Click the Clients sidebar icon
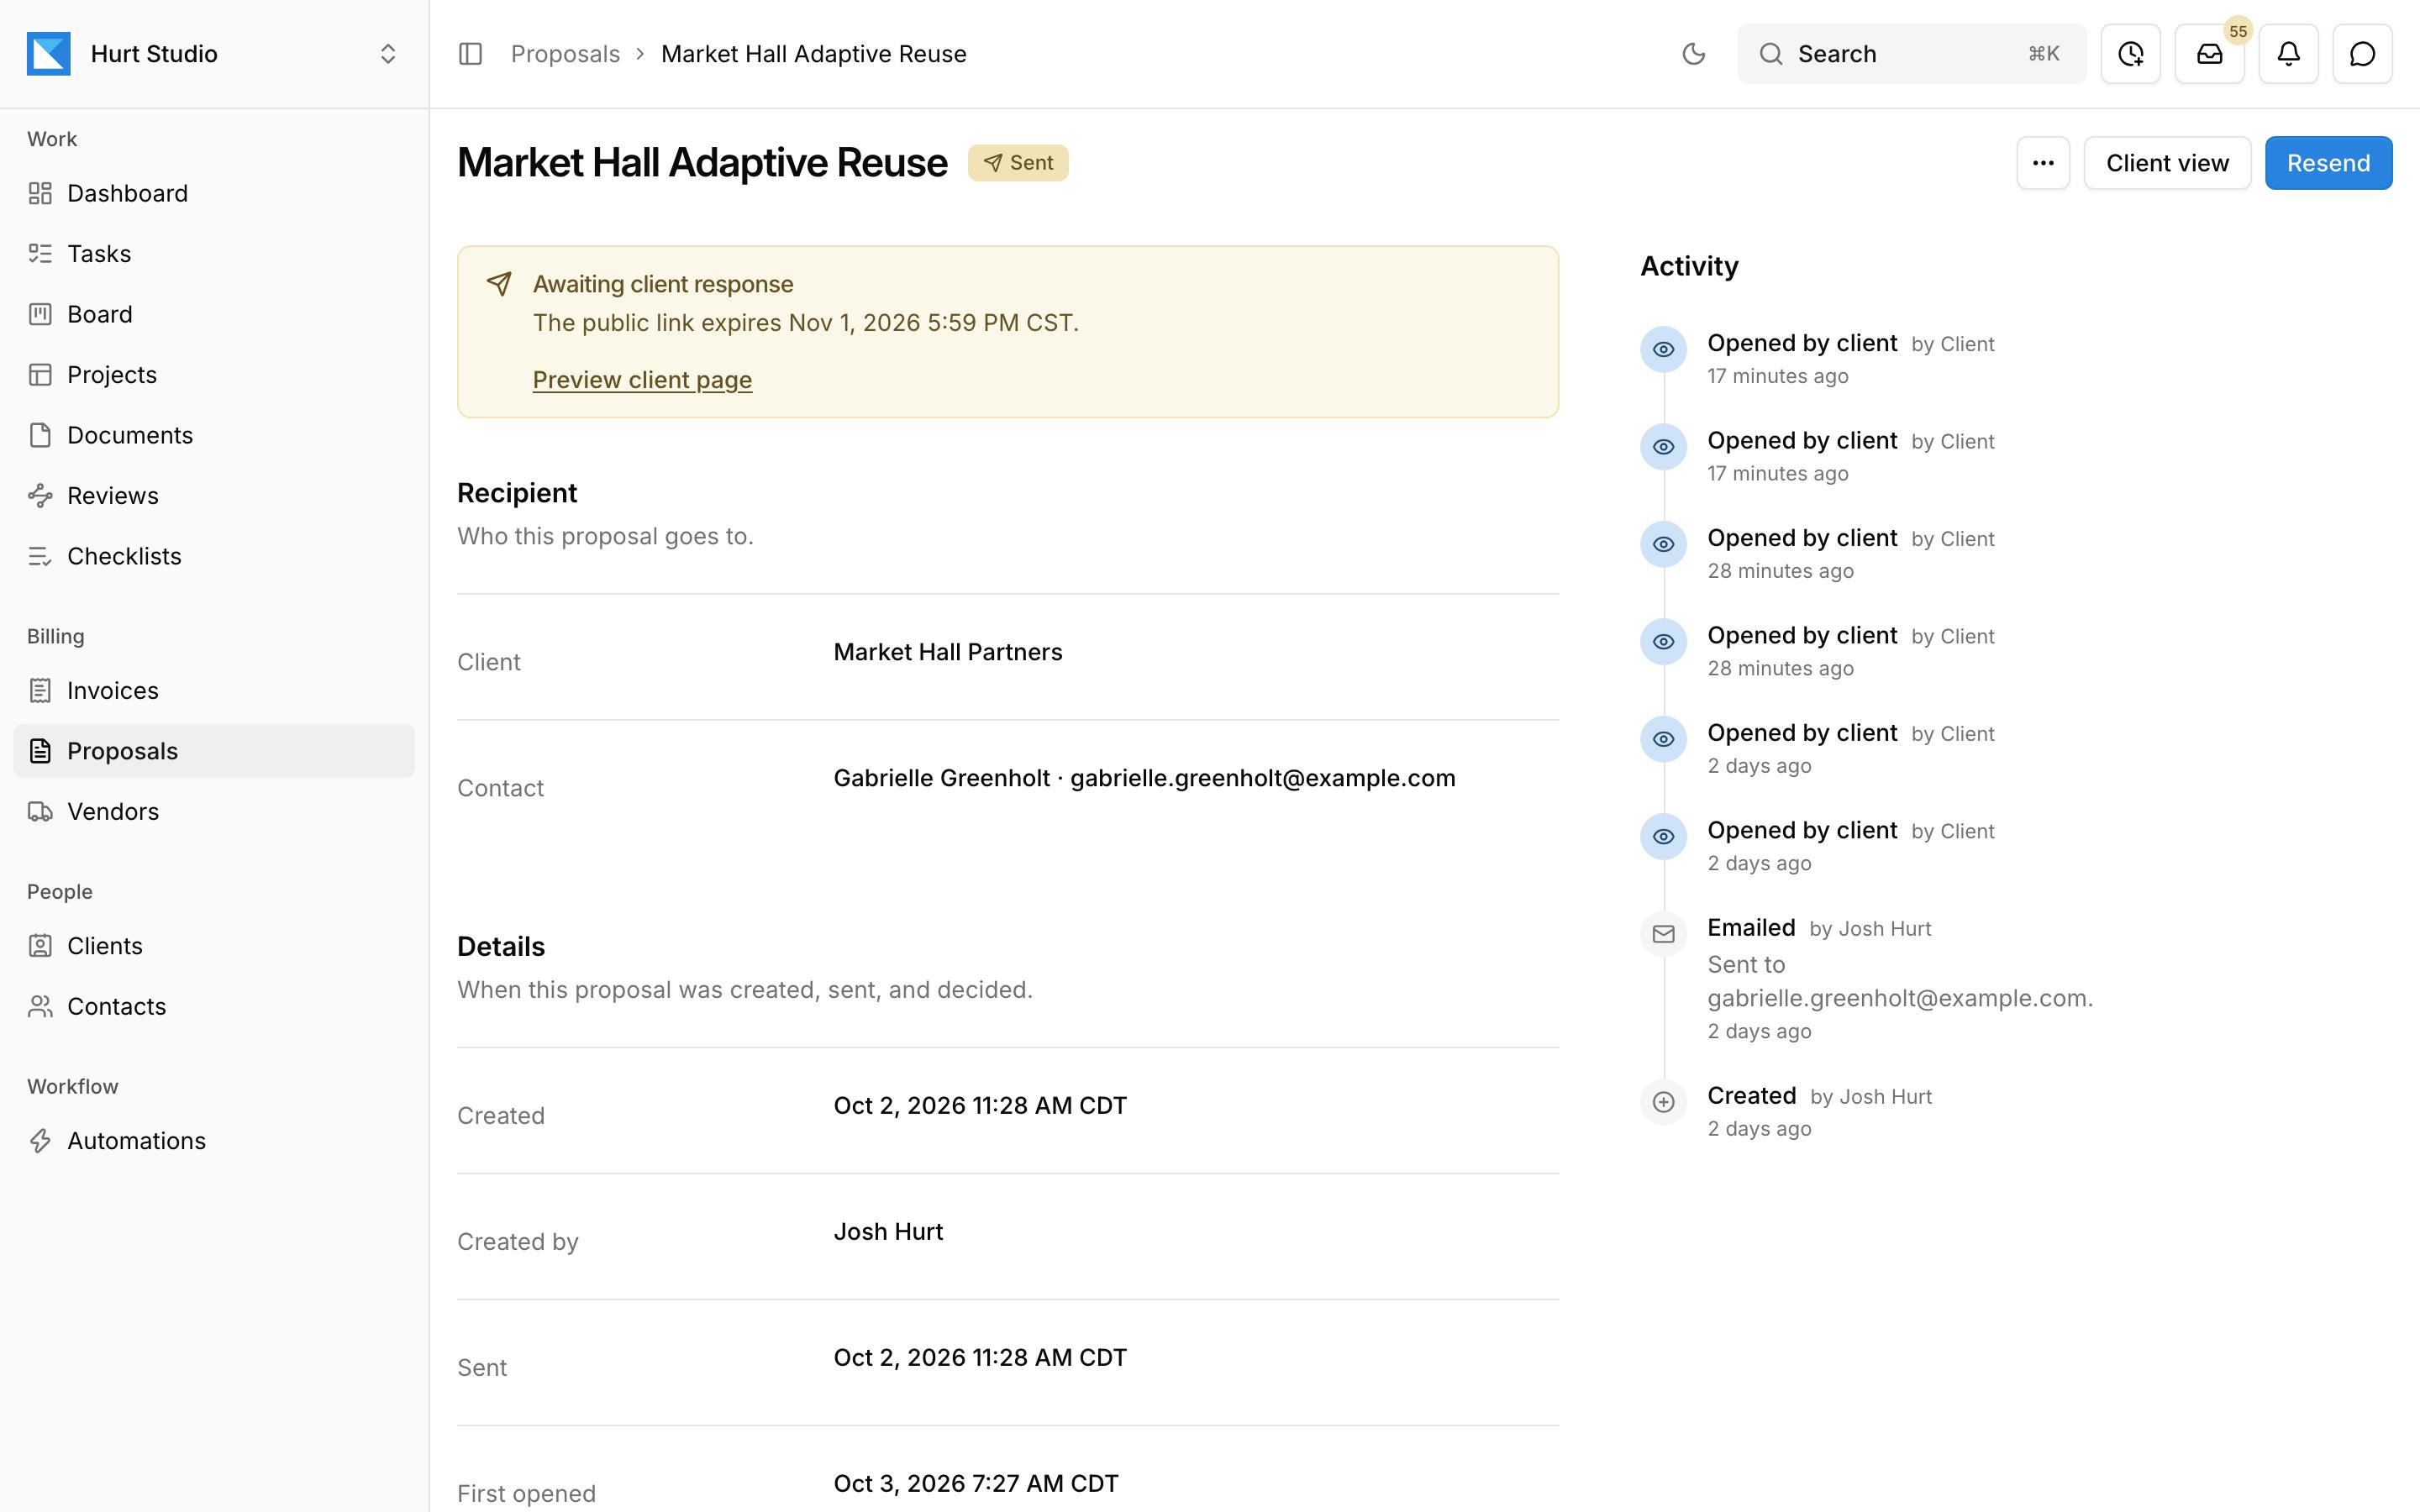 pos(40,946)
